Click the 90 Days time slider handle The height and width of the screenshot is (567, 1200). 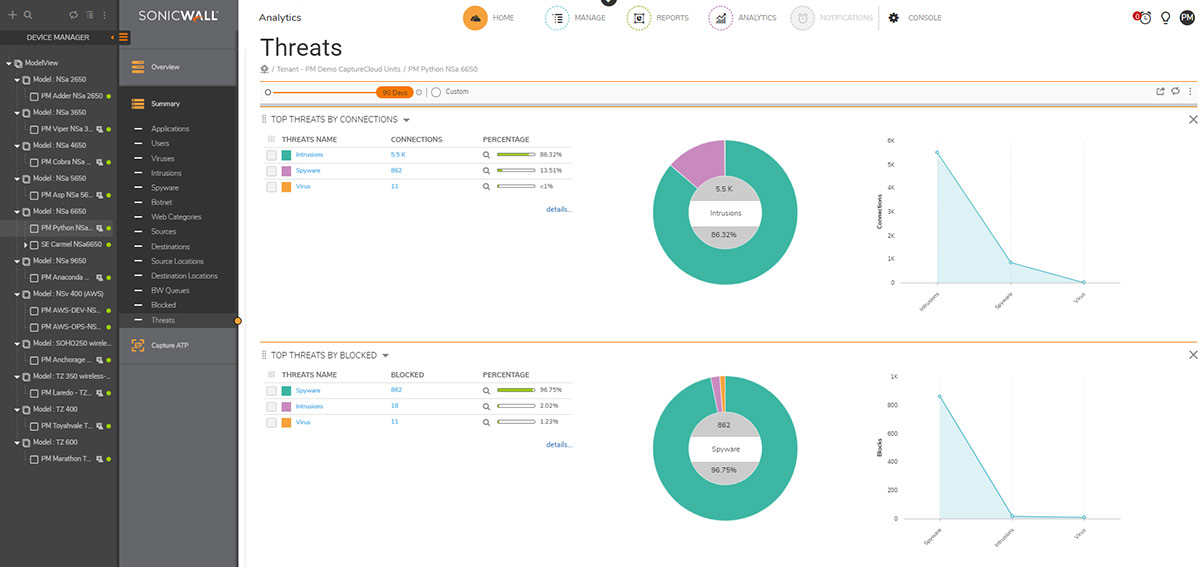[x=395, y=92]
